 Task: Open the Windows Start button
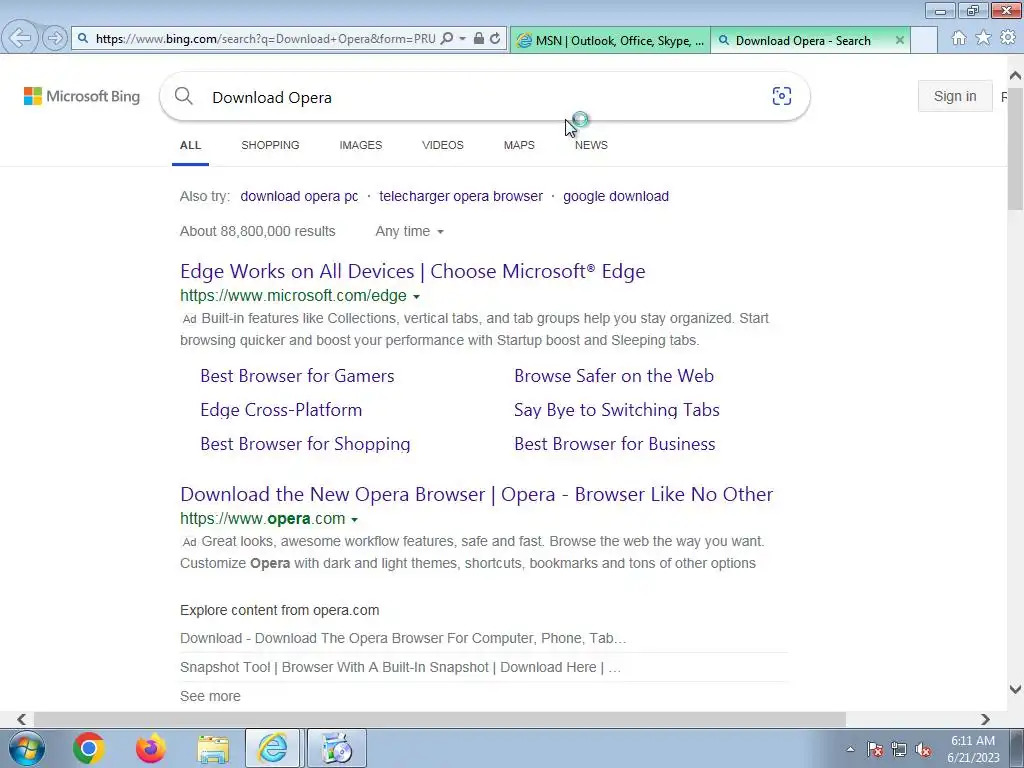click(x=27, y=748)
